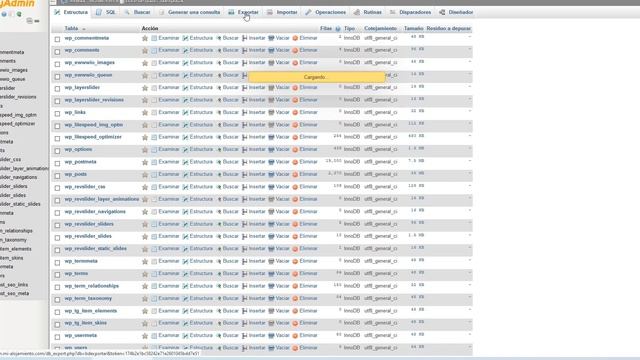Click Examinar icon for wp_comments row
This screenshot has width=640, height=360.
(x=154, y=51)
